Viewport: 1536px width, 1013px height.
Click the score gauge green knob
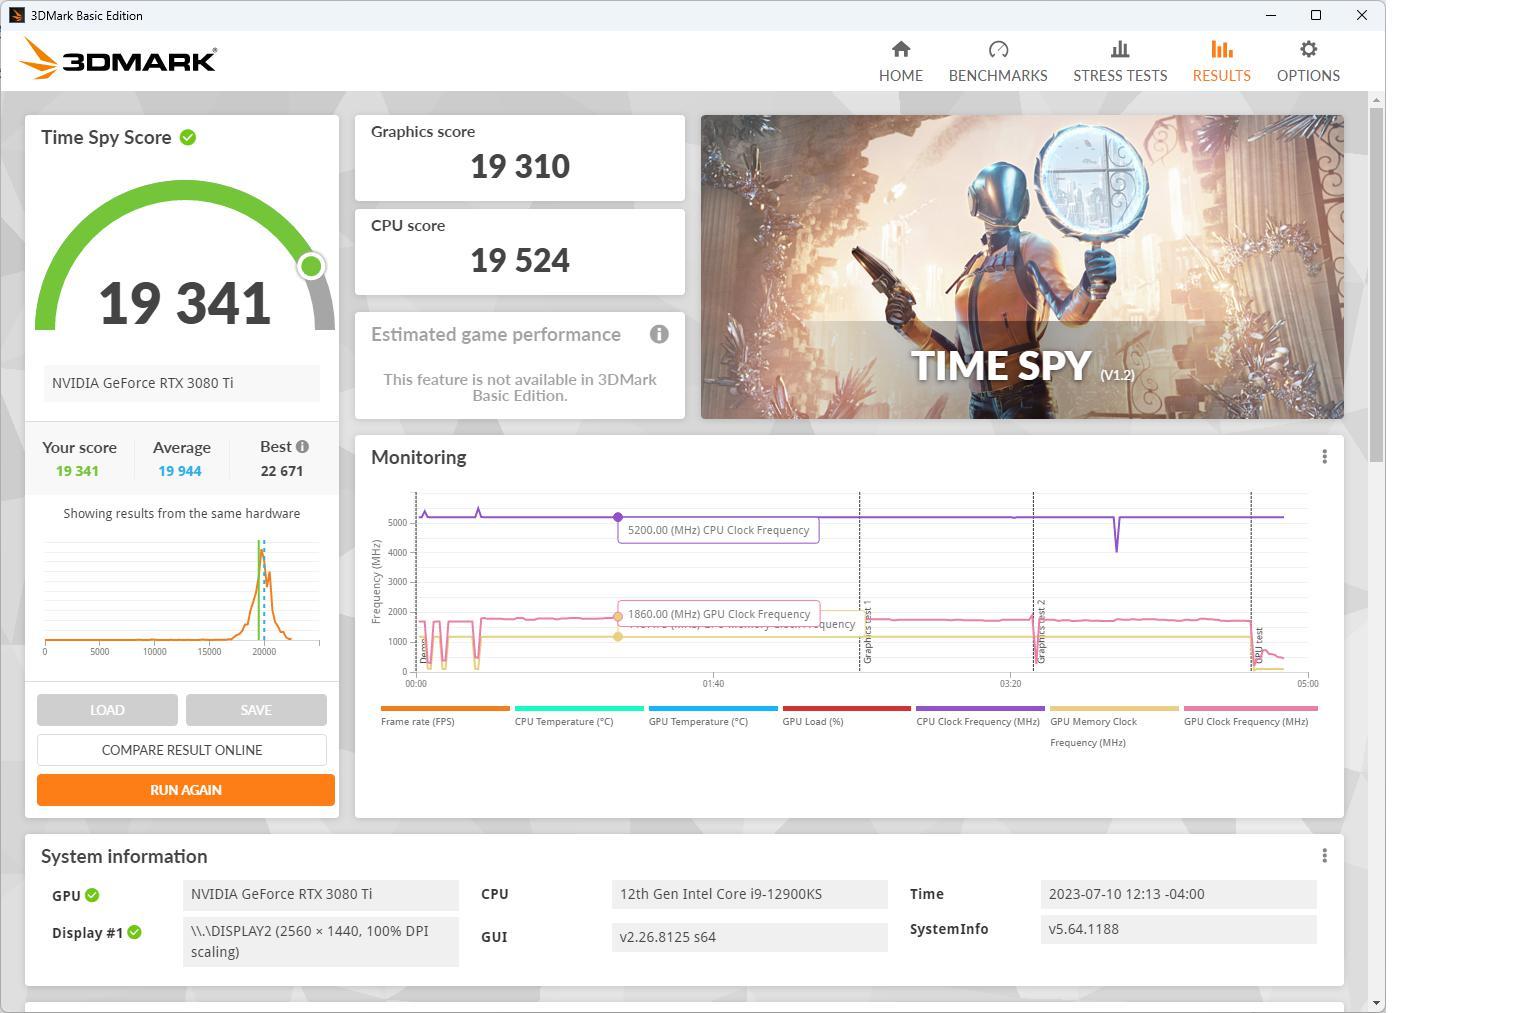[311, 266]
